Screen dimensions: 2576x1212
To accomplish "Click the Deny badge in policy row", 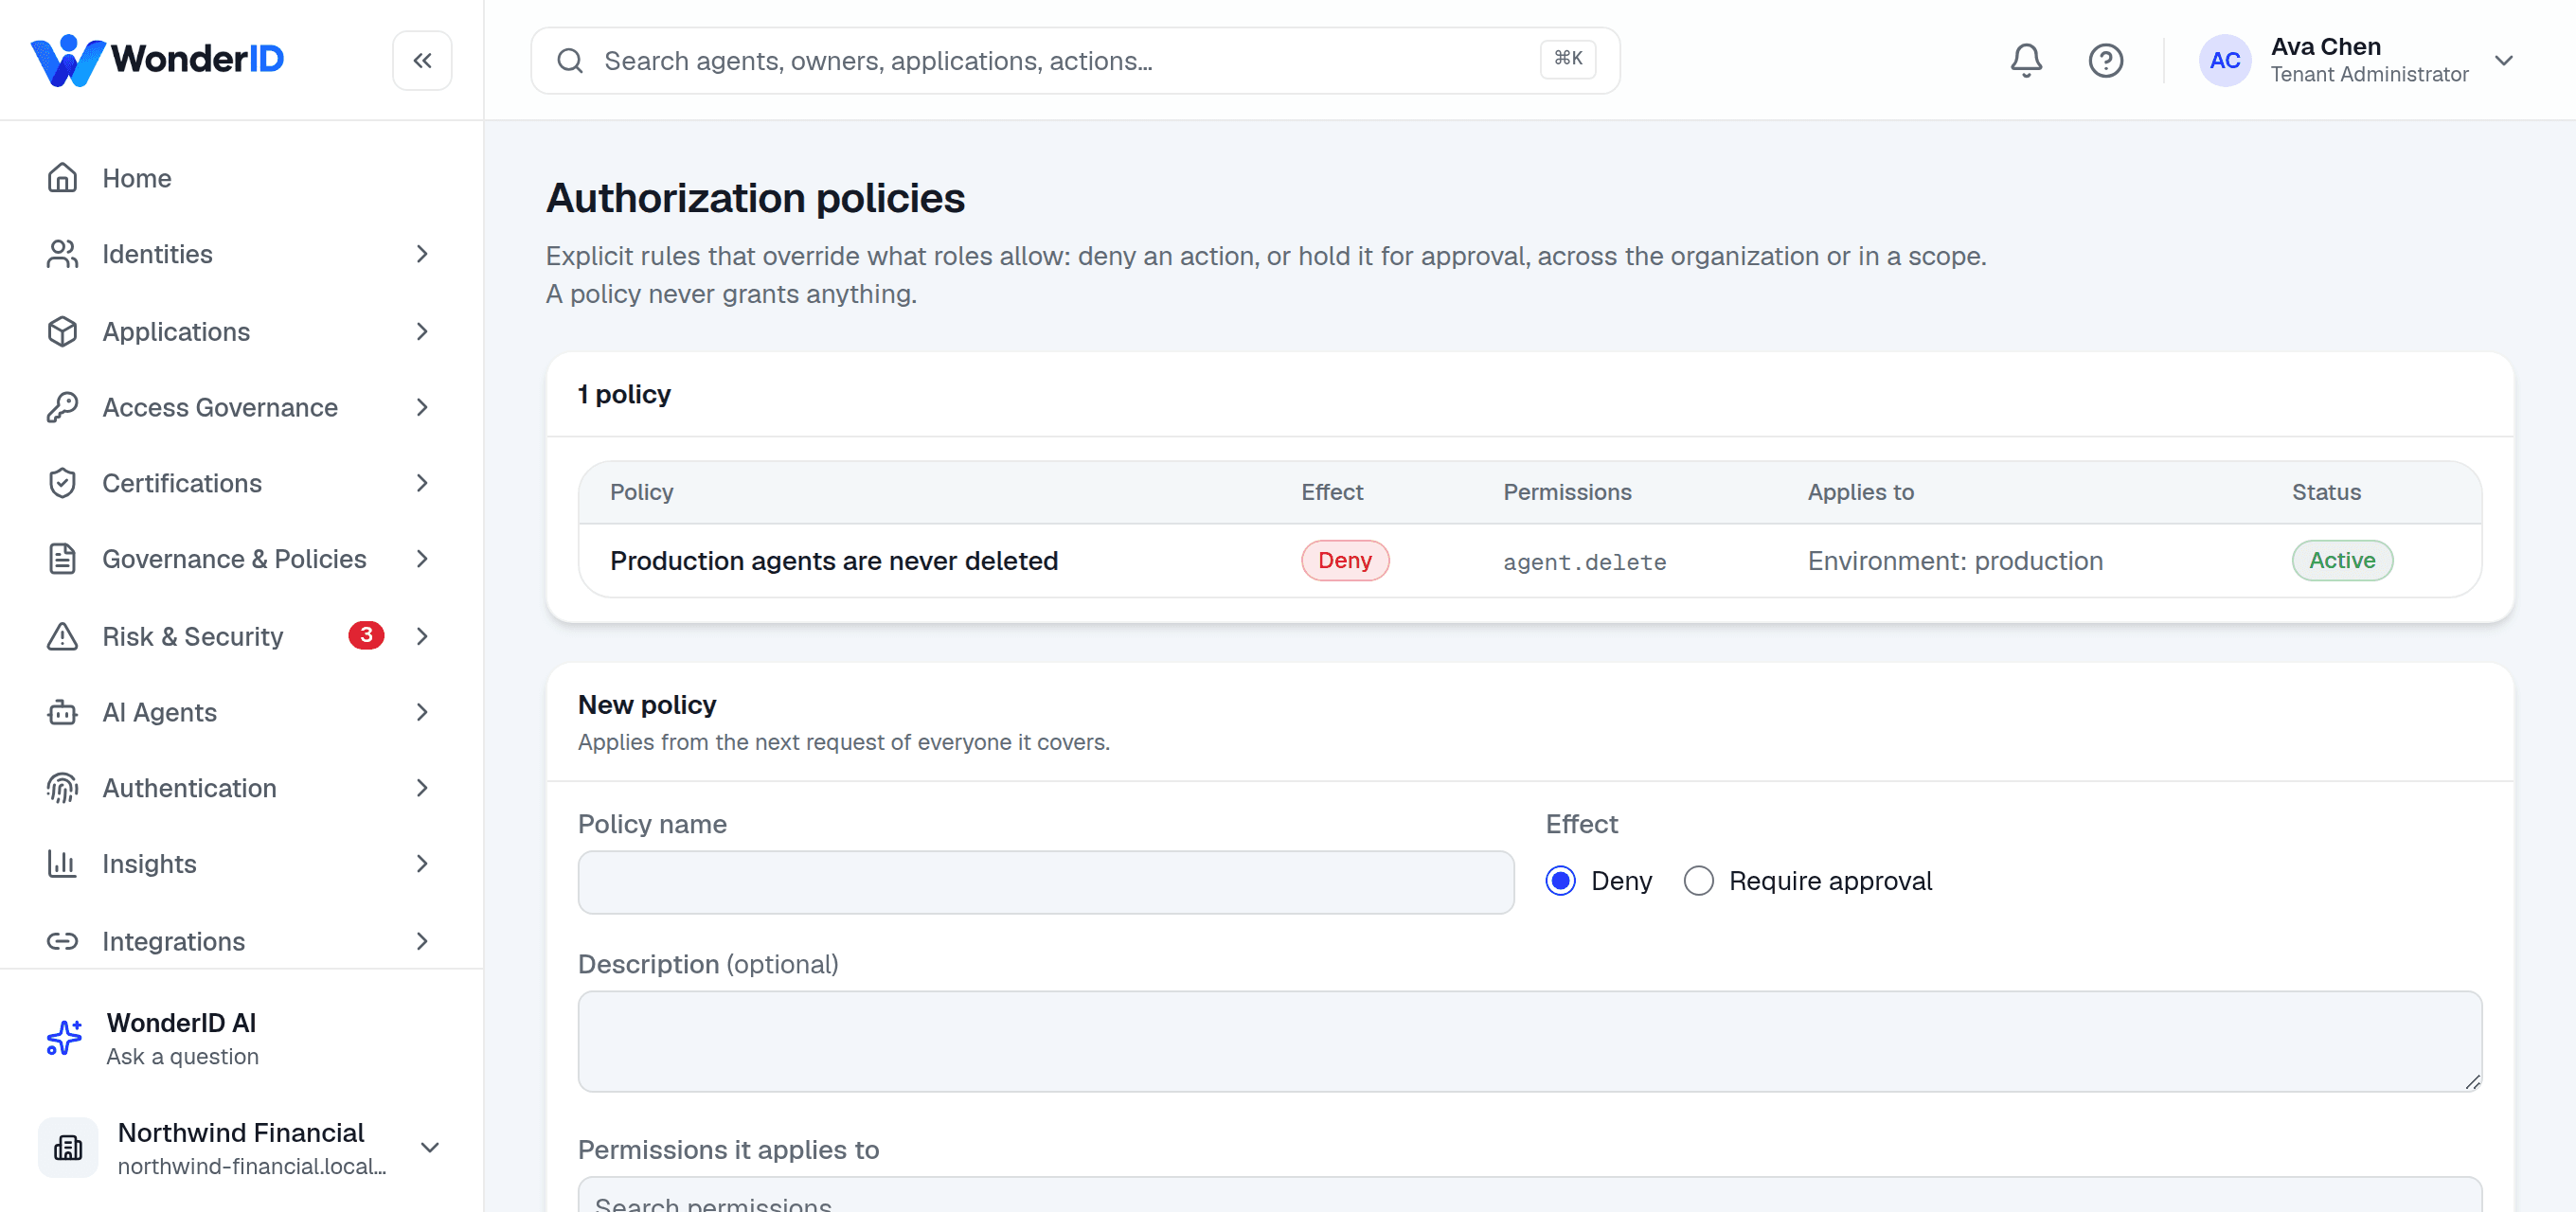I will point(1345,561).
